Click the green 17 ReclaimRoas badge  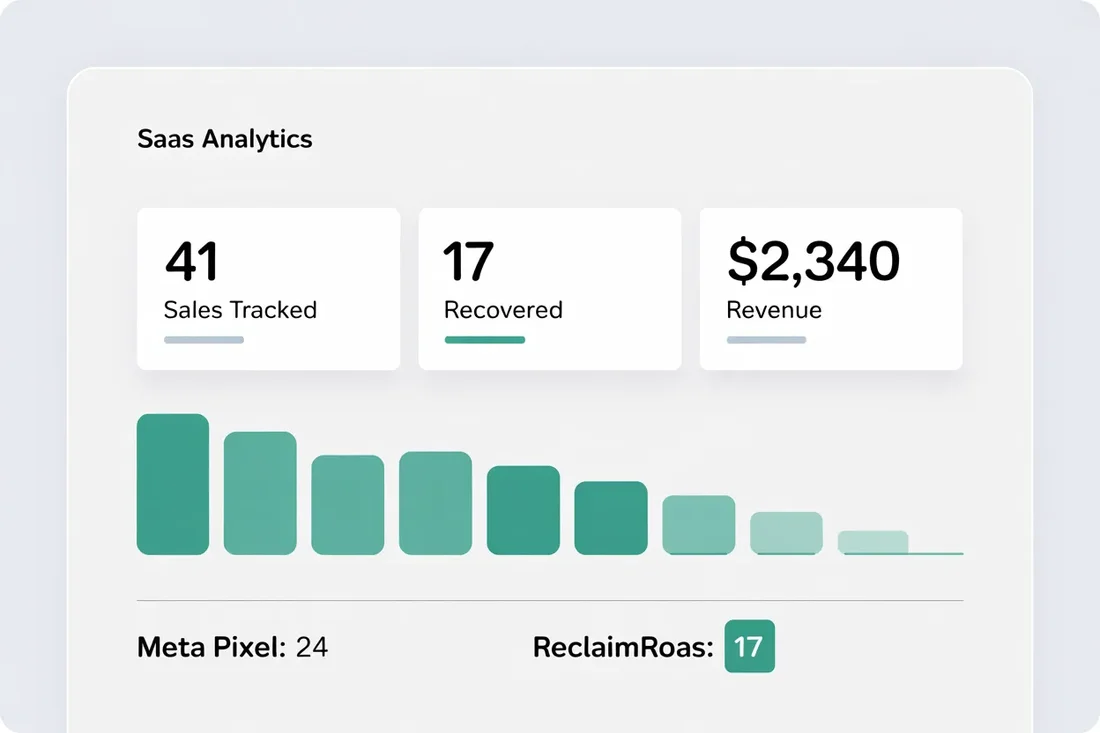[x=750, y=647]
